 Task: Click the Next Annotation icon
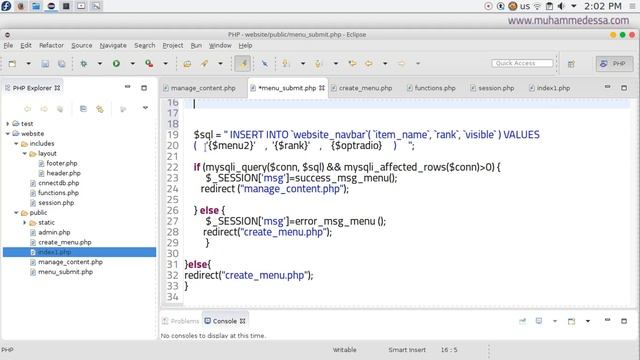tap(286, 64)
